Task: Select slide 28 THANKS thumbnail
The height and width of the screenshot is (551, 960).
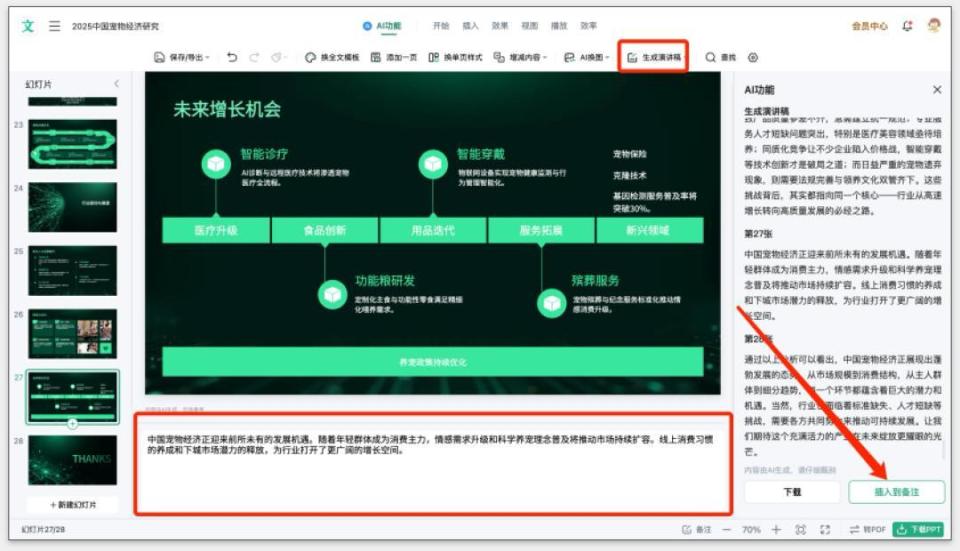Action: 72,460
